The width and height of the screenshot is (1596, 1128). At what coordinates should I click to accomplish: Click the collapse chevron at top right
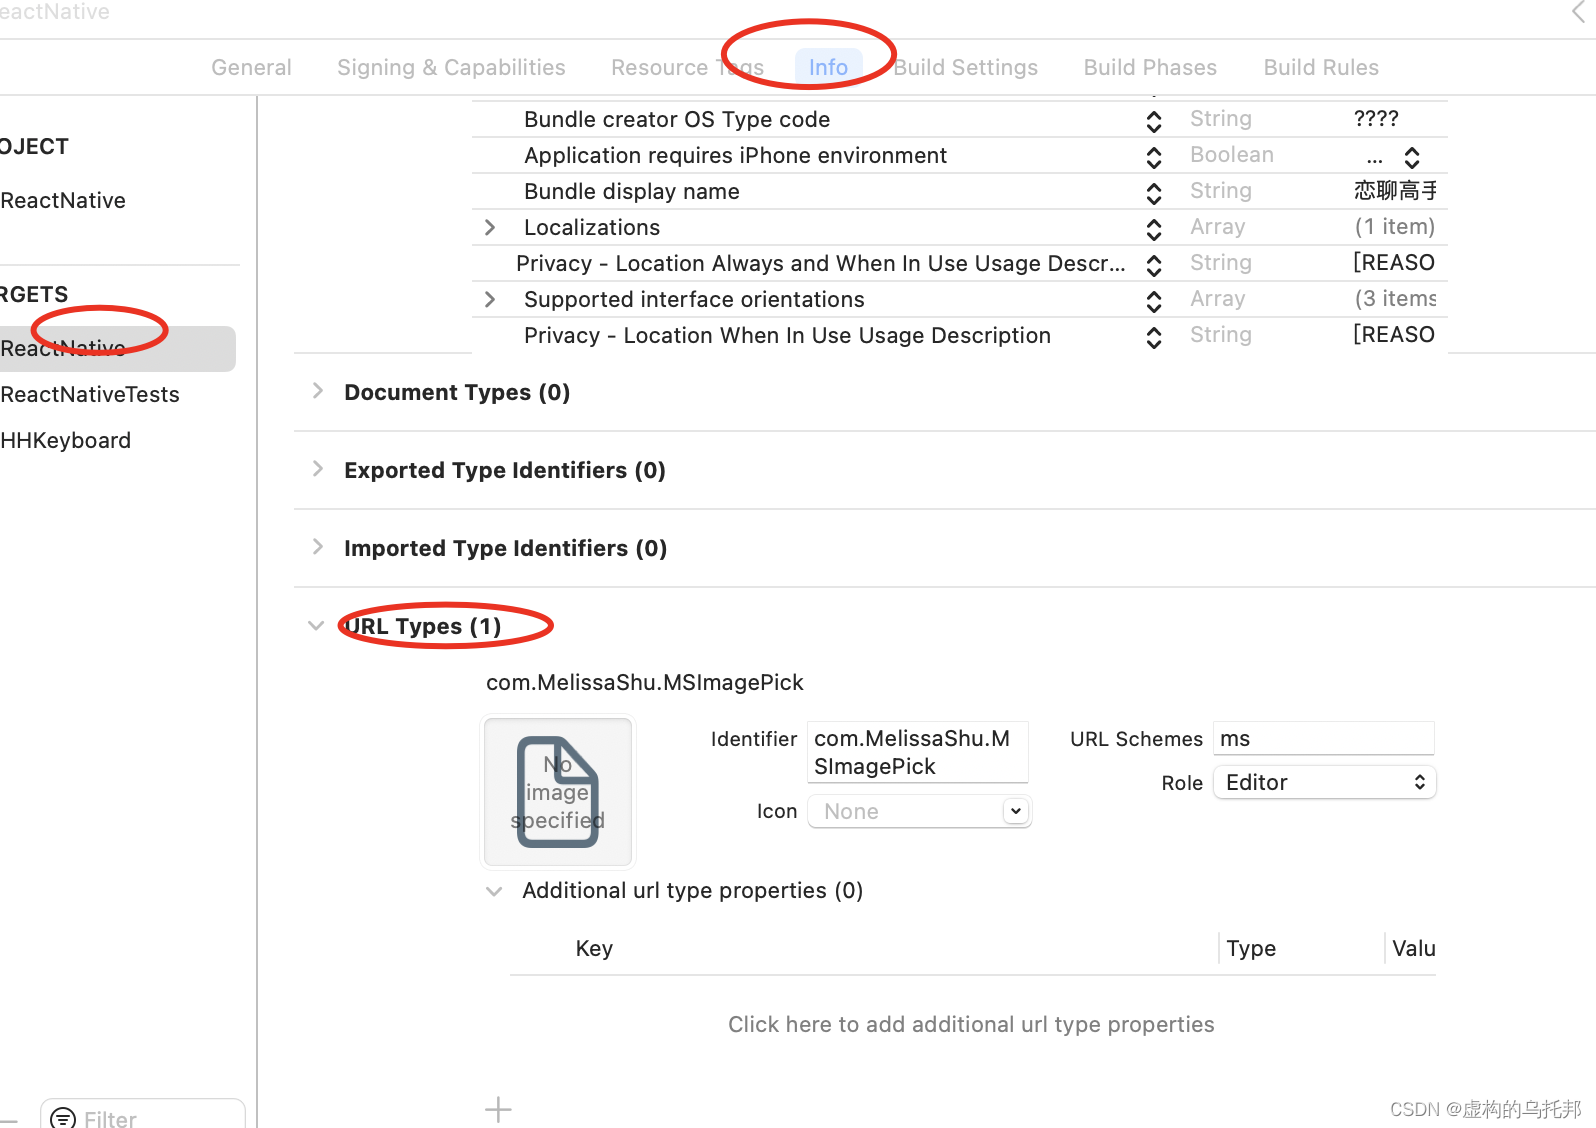click(x=1578, y=13)
